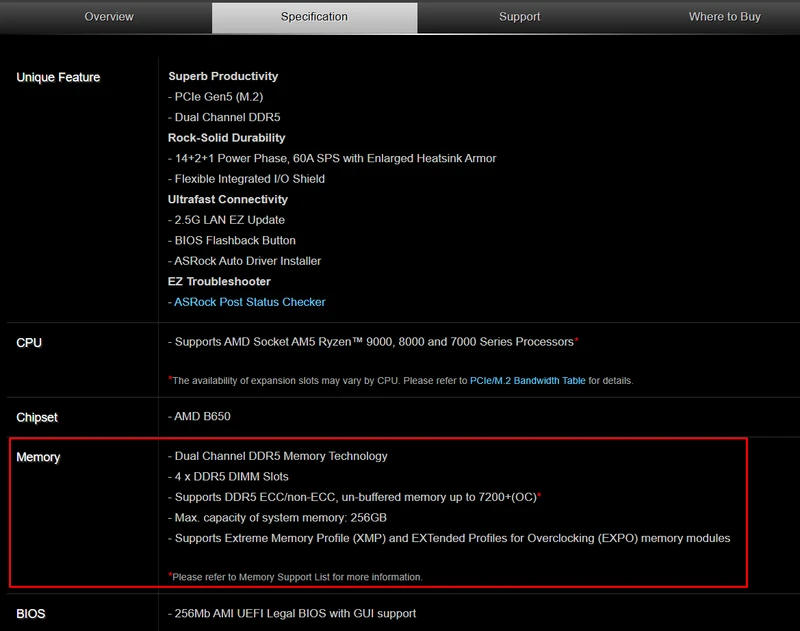Click the Rock-Solid Durability heading
Image resolution: width=800 pixels, height=631 pixels.
coord(227,138)
